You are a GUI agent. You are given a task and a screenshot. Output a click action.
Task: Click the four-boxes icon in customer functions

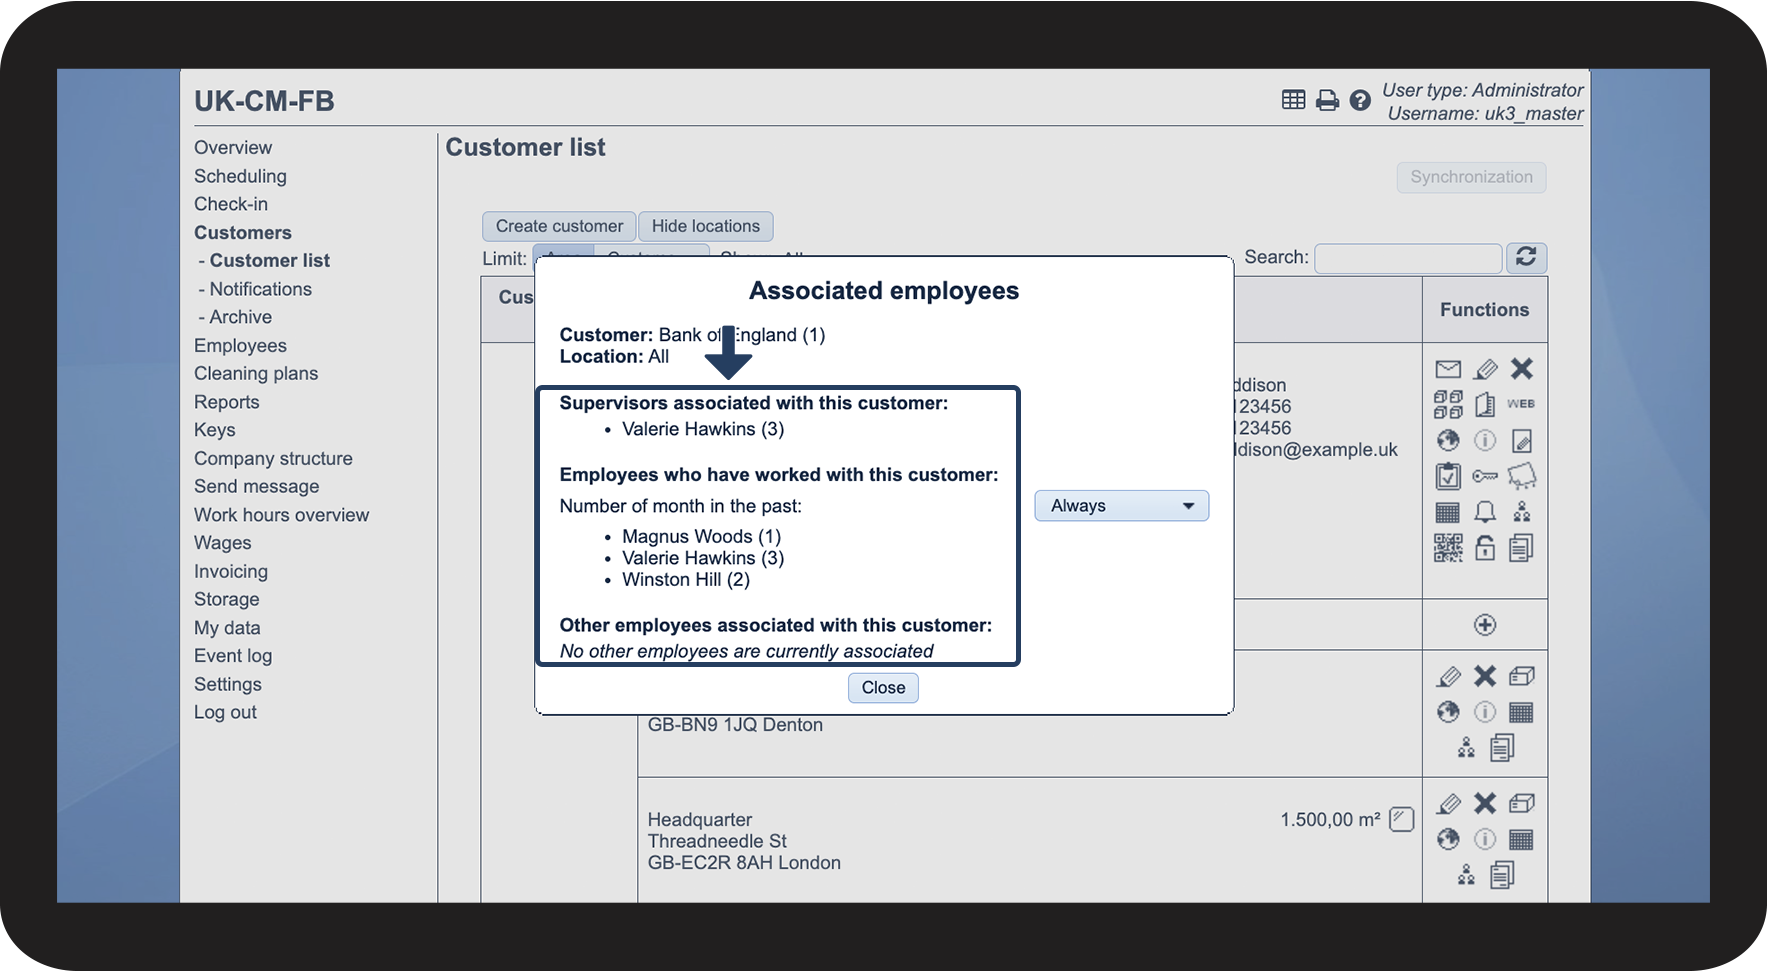(x=1448, y=404)
